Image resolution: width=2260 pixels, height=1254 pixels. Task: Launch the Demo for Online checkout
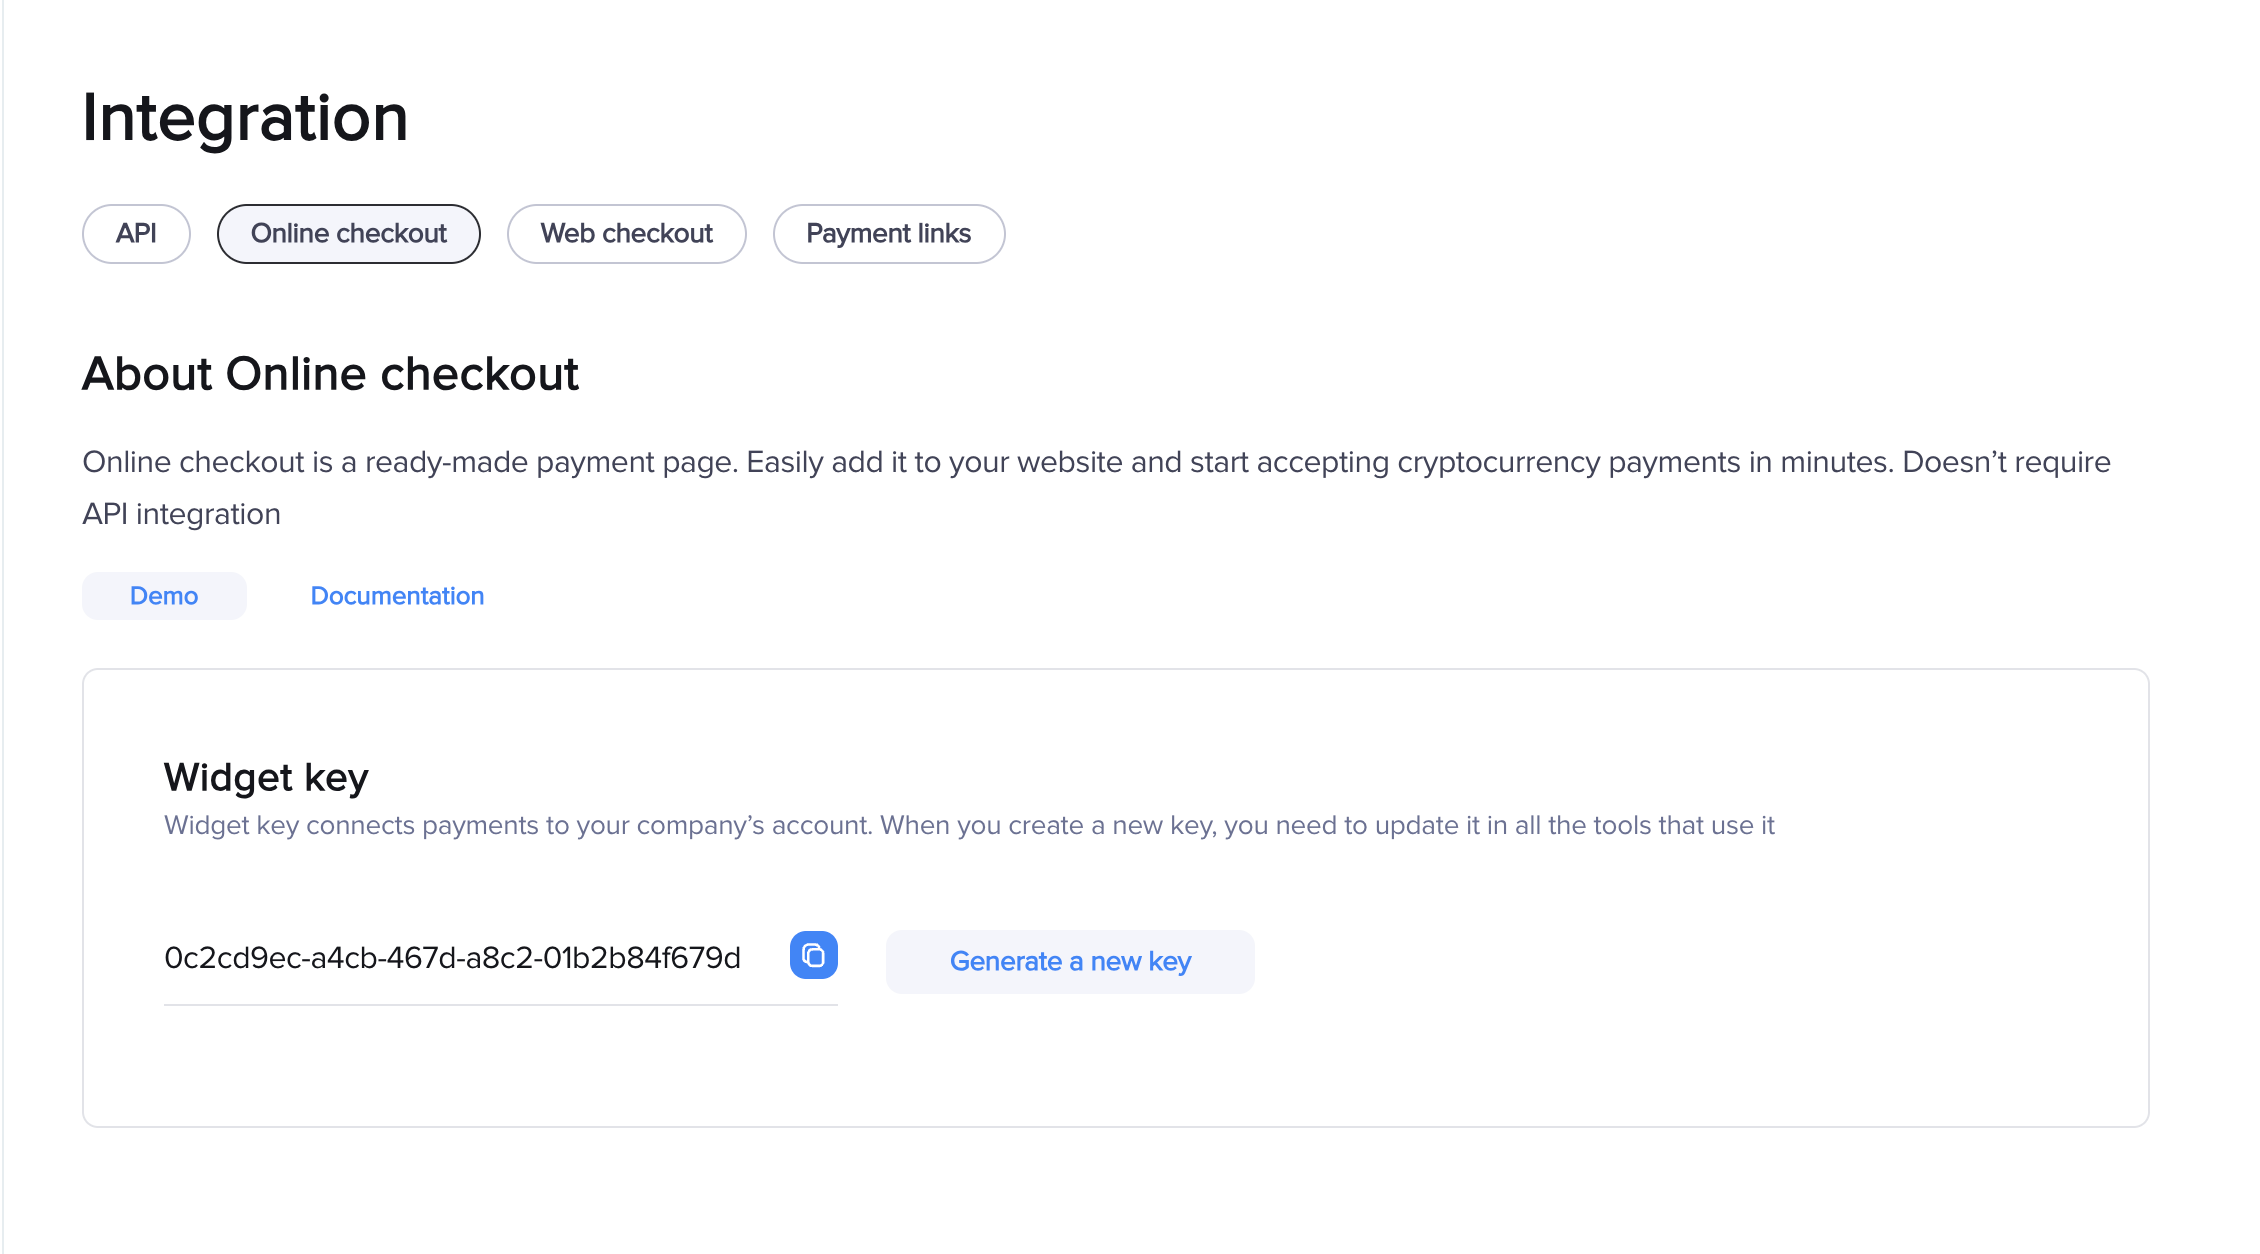click(164, 596)
